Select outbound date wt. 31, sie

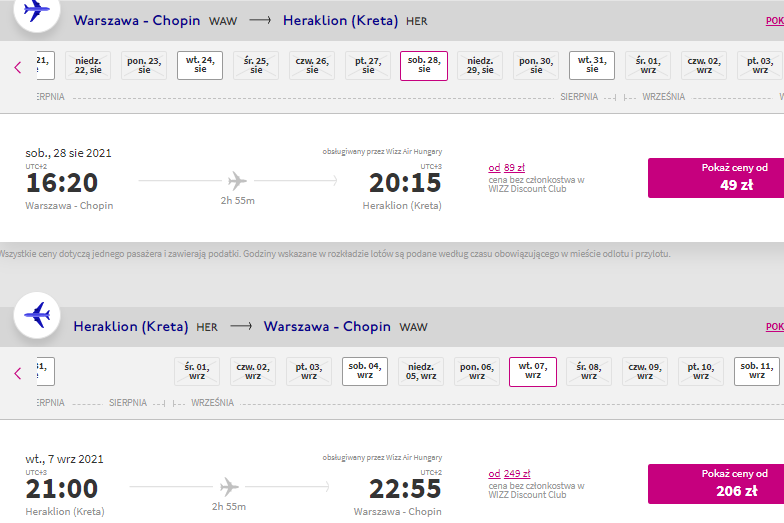(x=592, y=65)
